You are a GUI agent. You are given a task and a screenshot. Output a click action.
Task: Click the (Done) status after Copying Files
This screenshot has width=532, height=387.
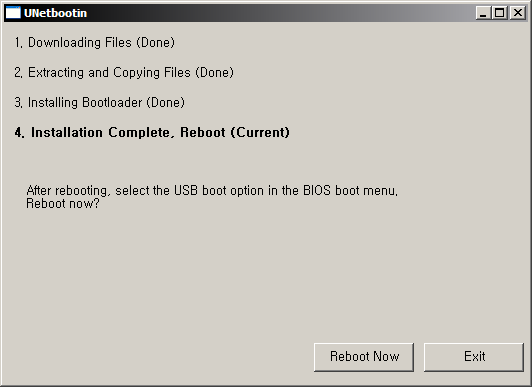(214, 73)
